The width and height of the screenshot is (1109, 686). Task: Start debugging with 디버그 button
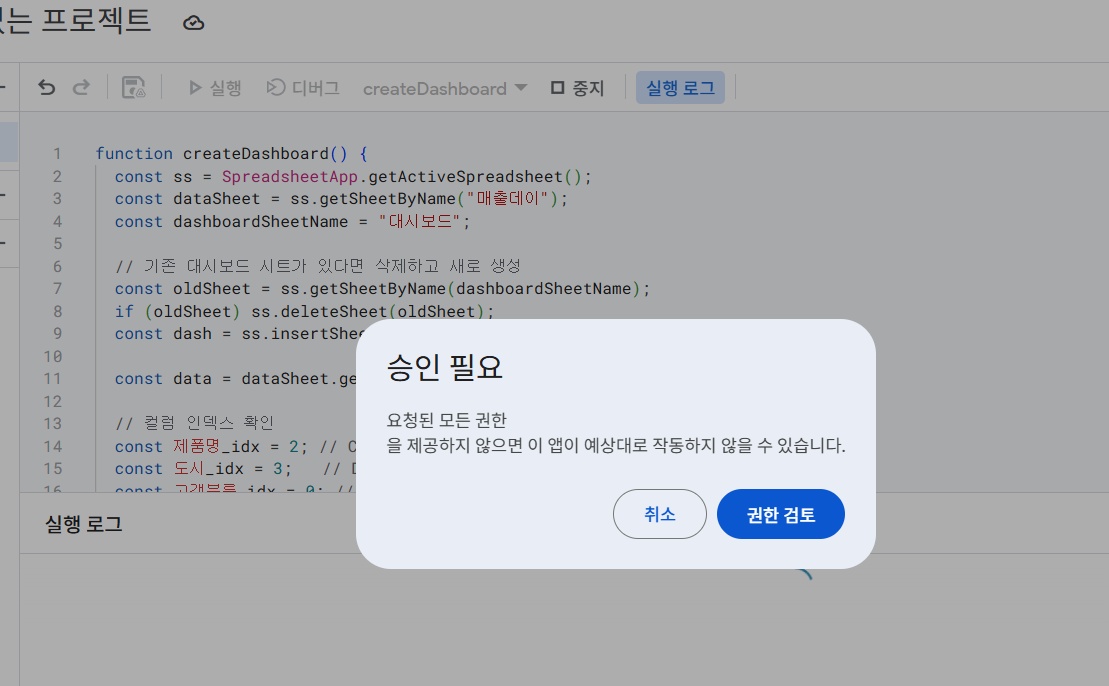[x=303, y=88]
